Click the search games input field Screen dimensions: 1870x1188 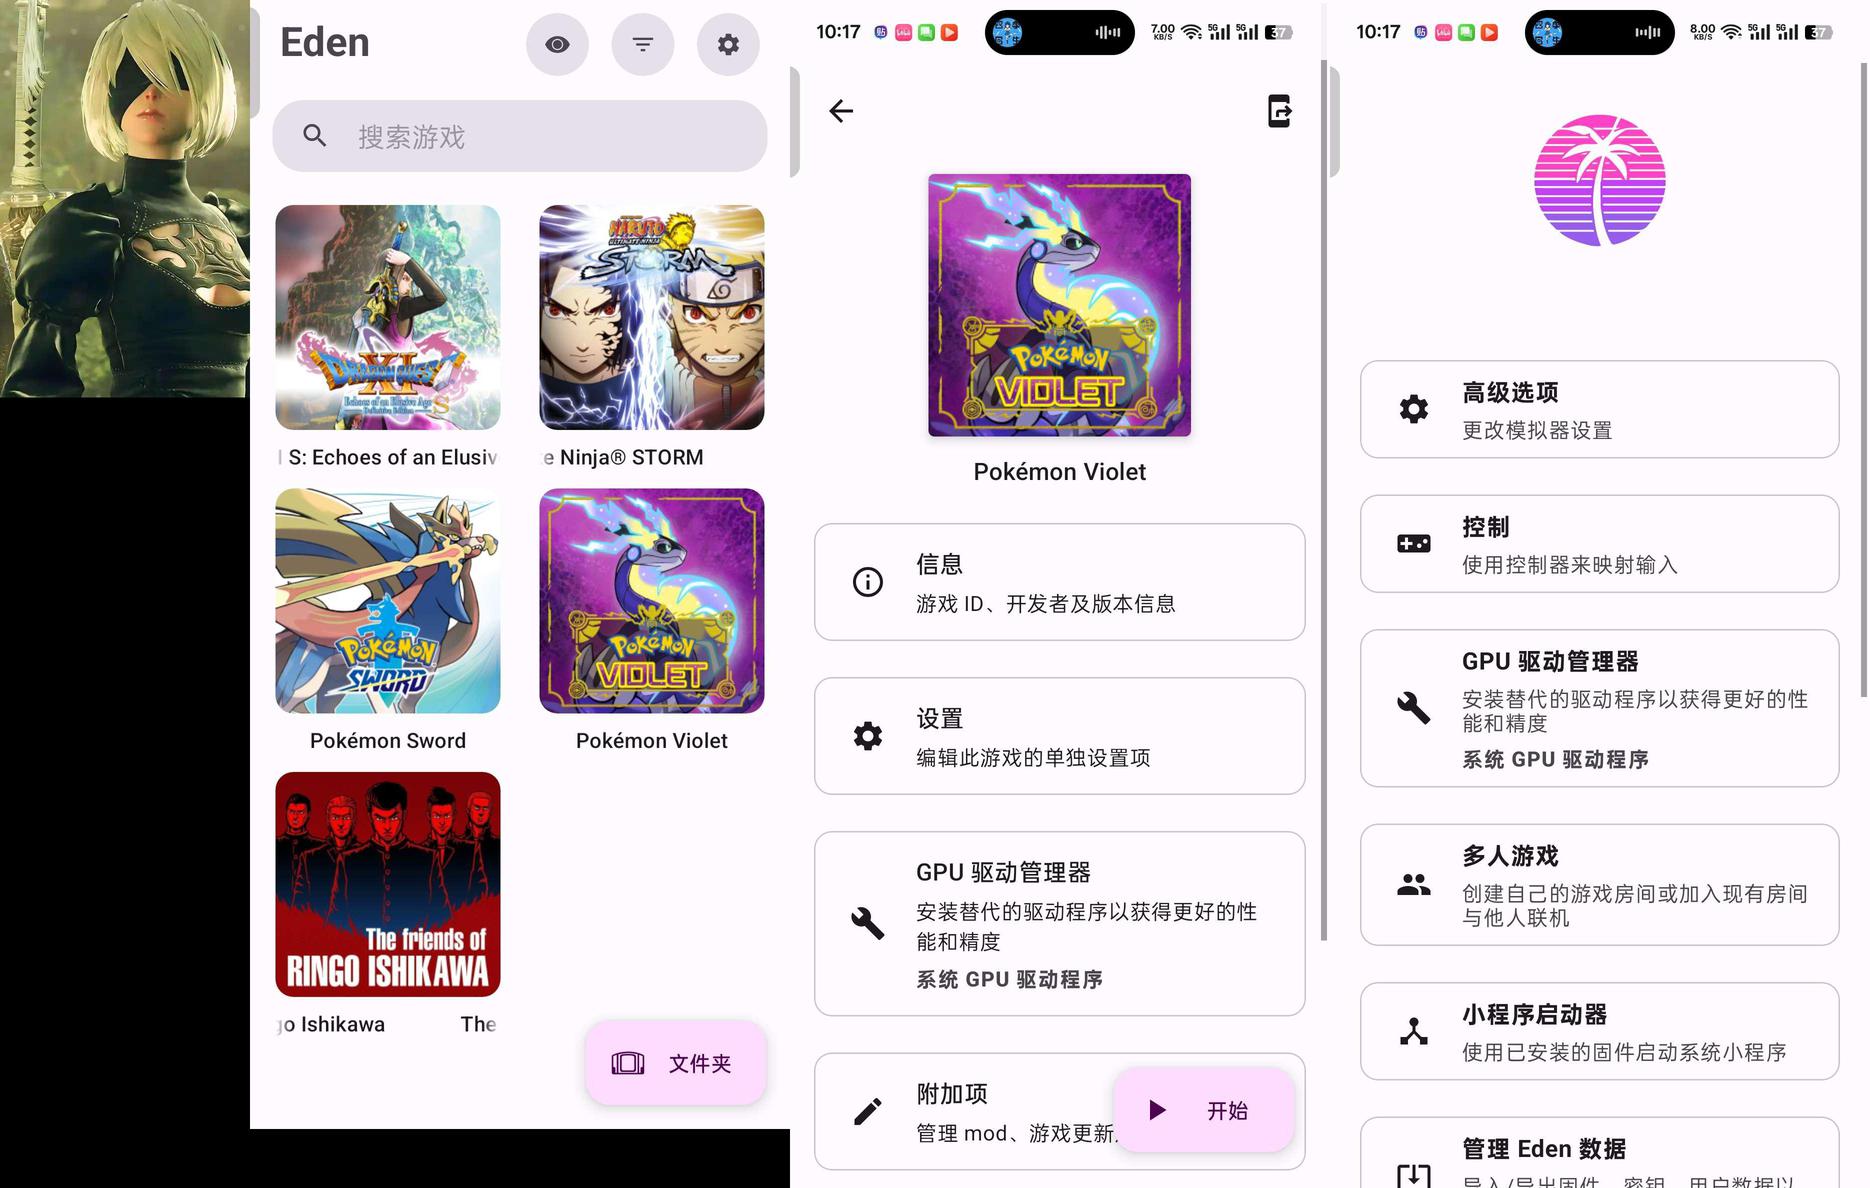pos(520,136)
